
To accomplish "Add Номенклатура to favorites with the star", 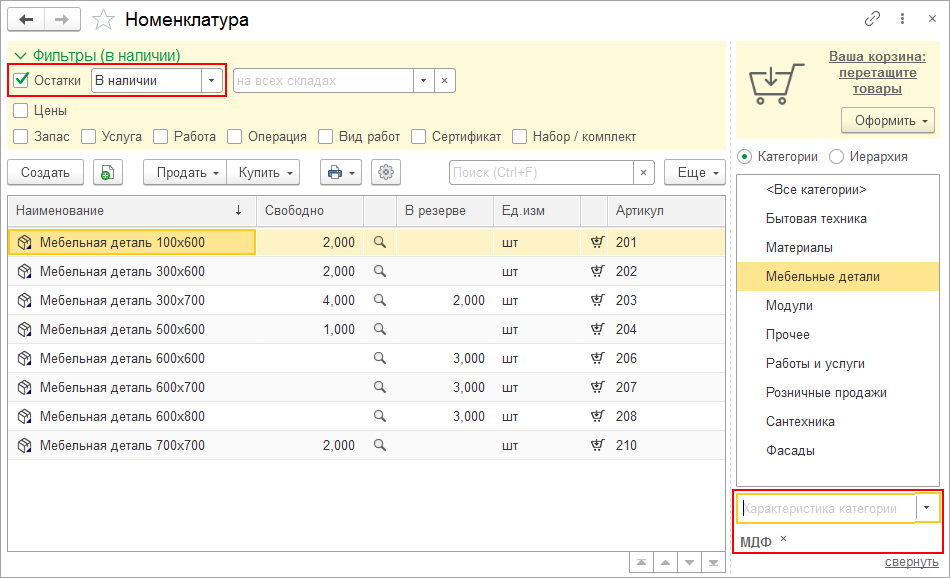I will 103,19.
